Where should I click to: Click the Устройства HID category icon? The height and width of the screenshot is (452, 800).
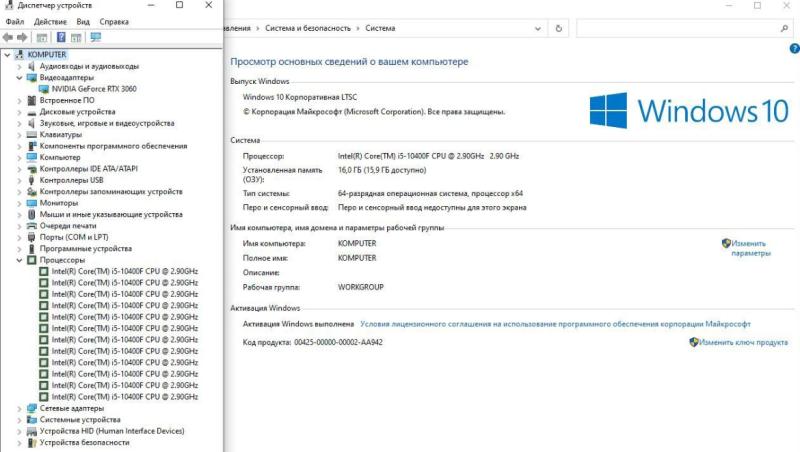(32, 431)
